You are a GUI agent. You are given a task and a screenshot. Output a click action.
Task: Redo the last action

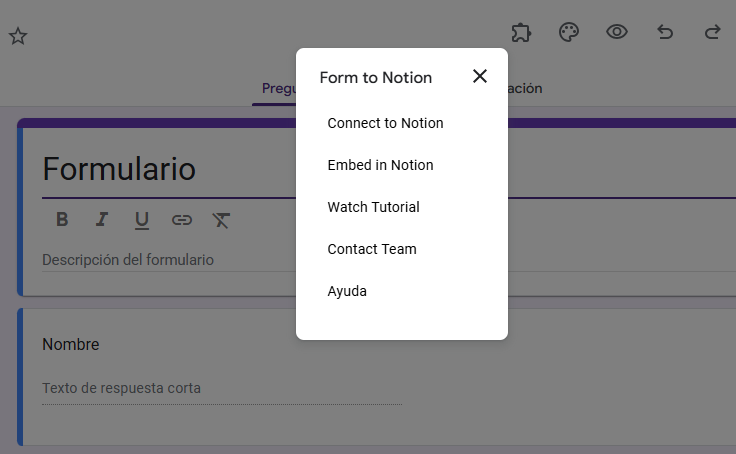point(712,32)
